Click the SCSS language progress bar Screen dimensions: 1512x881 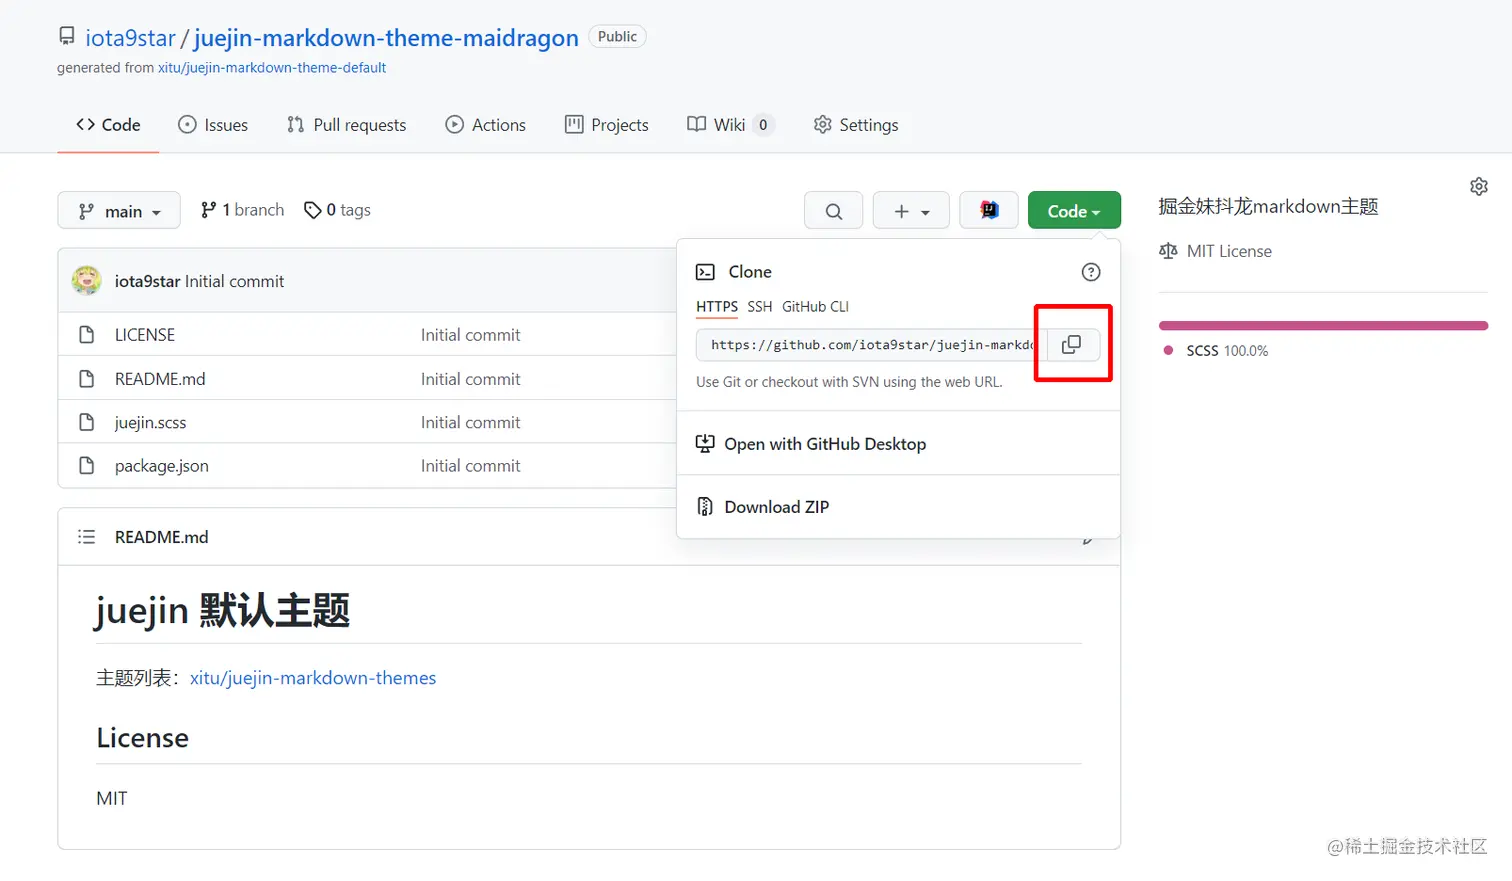coord(1323,325)
